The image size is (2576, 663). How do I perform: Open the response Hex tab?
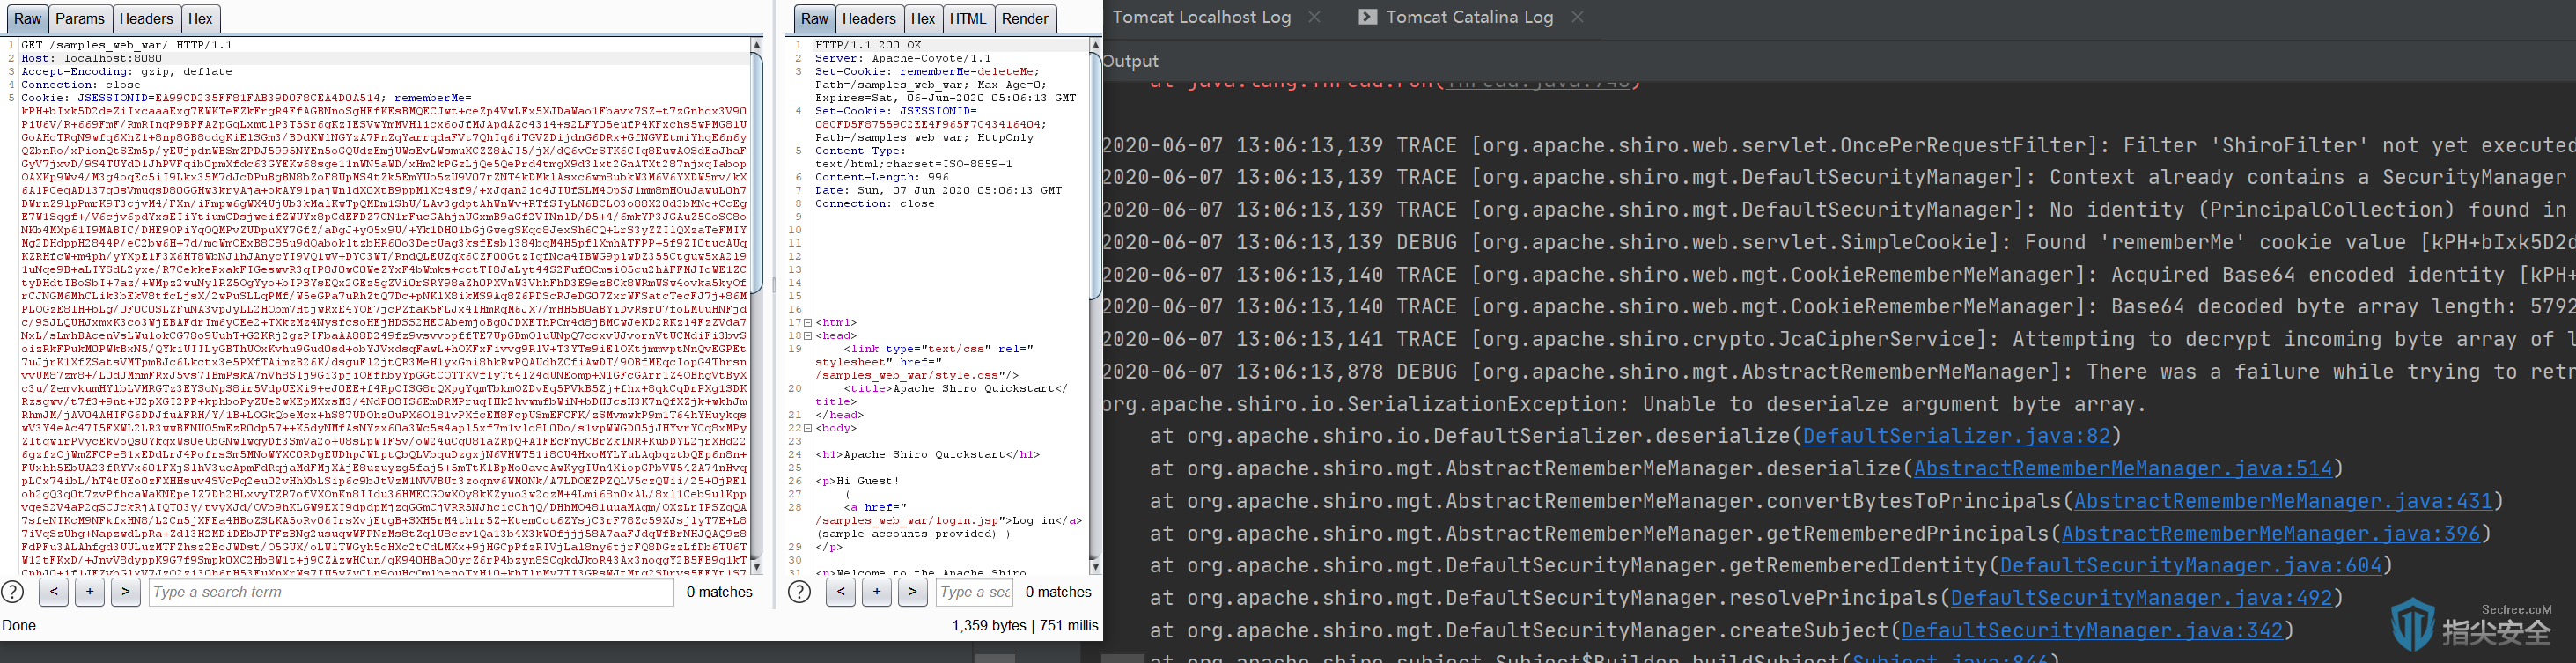(x=923, y=18)
